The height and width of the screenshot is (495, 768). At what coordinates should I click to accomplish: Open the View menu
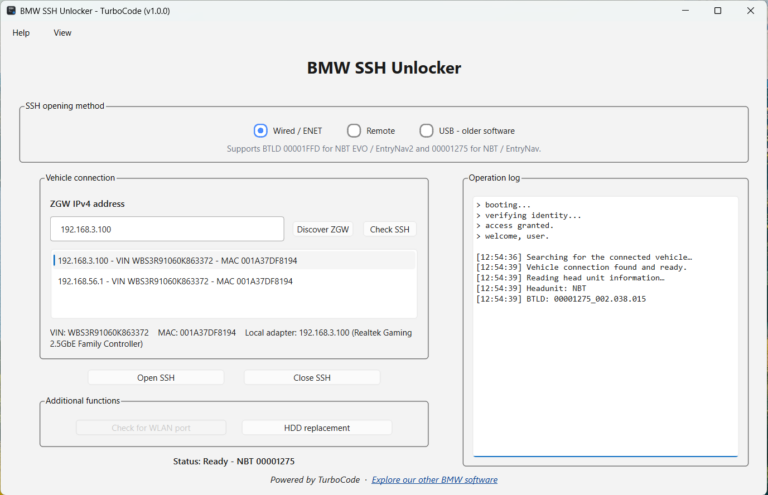[62, 33]
